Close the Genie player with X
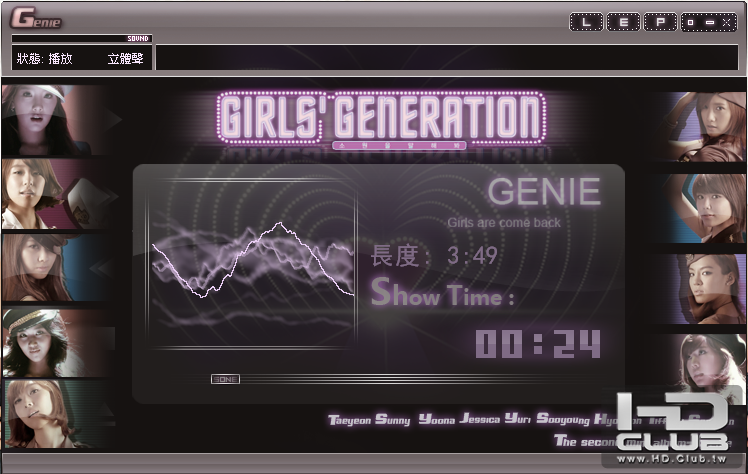 click(727, 22)
